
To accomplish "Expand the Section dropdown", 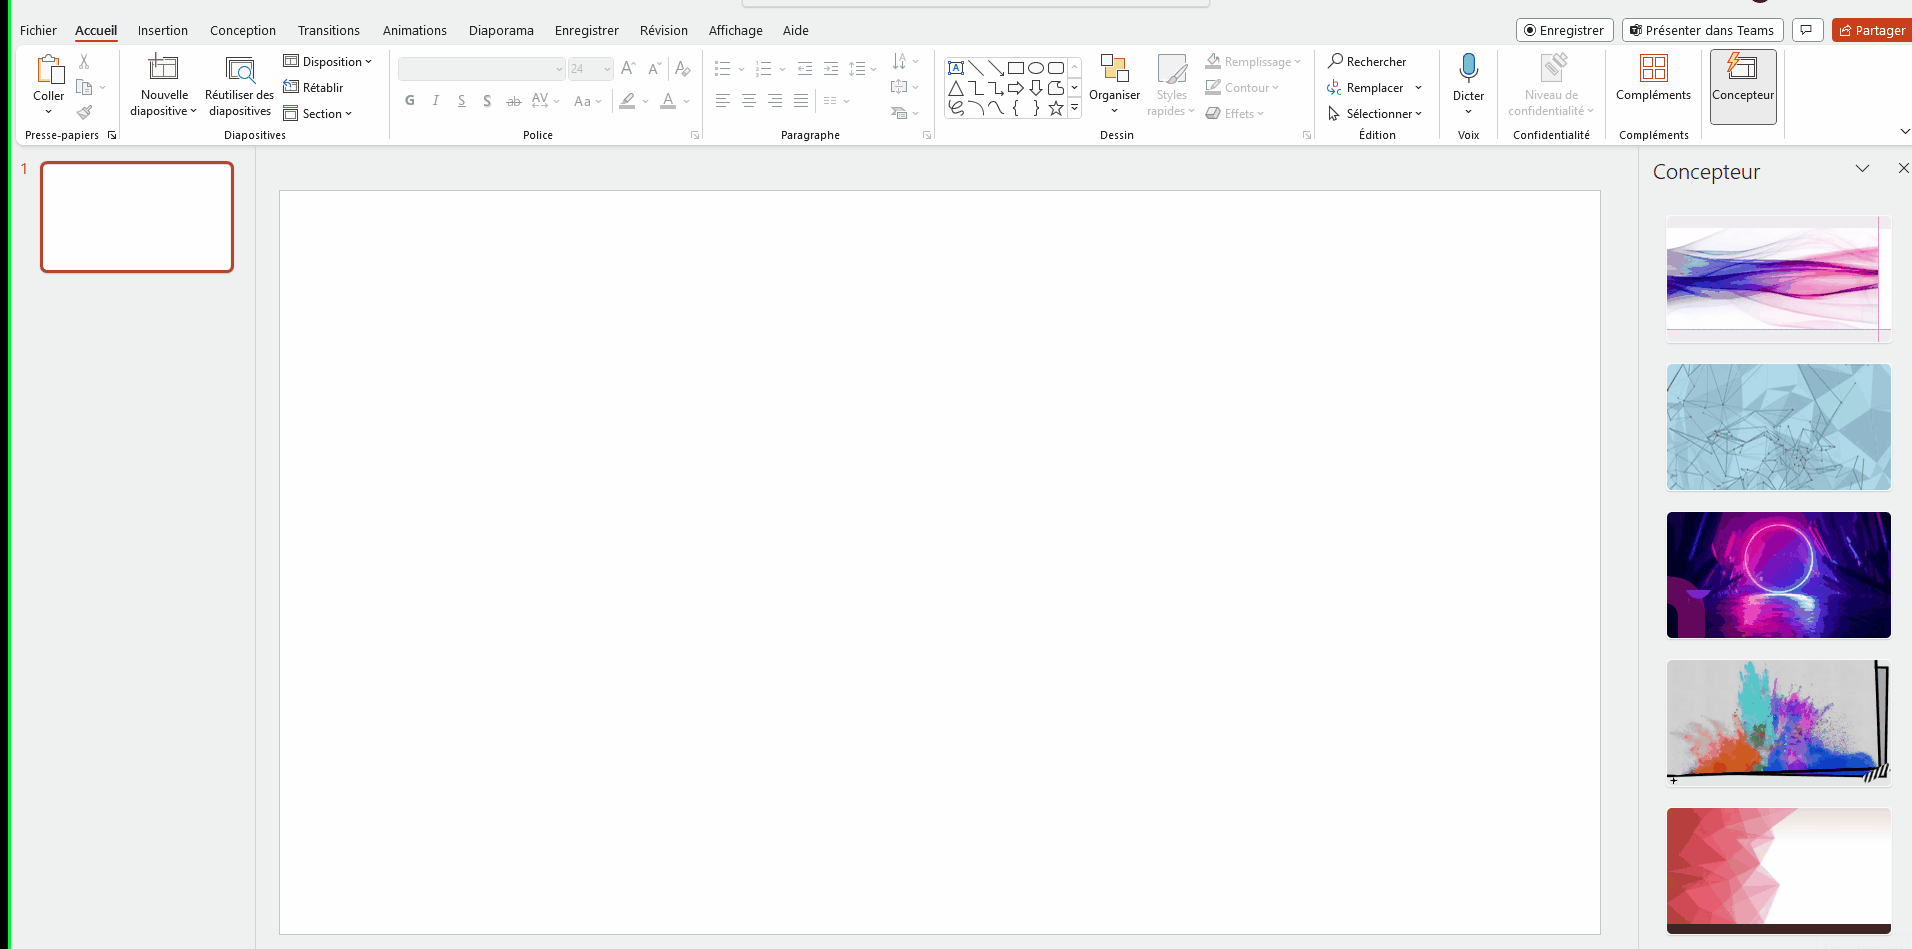I will [319, 113].
